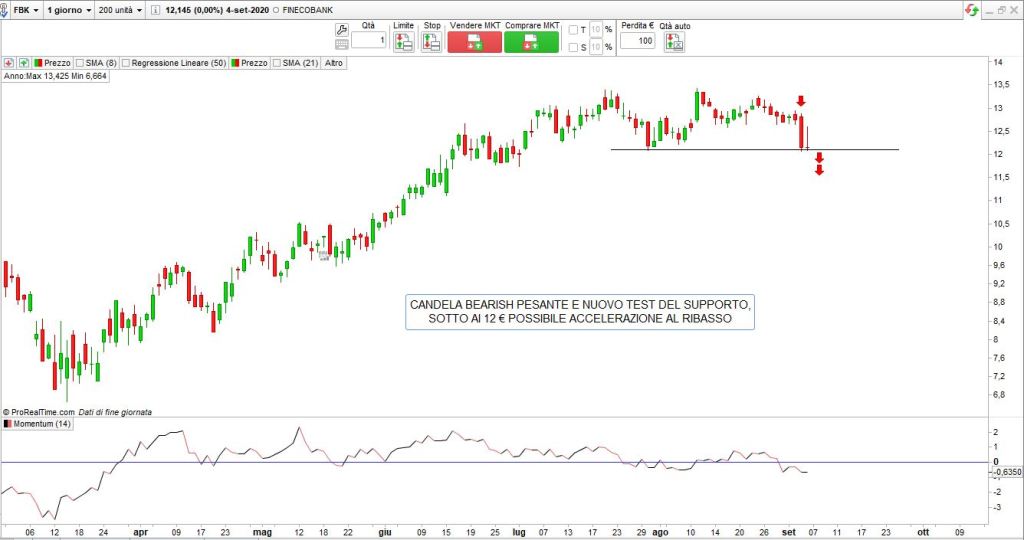The height and width of the screenshot is (540, 1024).
Task: Enable the T percent checkbox
Action: (573, 30)
